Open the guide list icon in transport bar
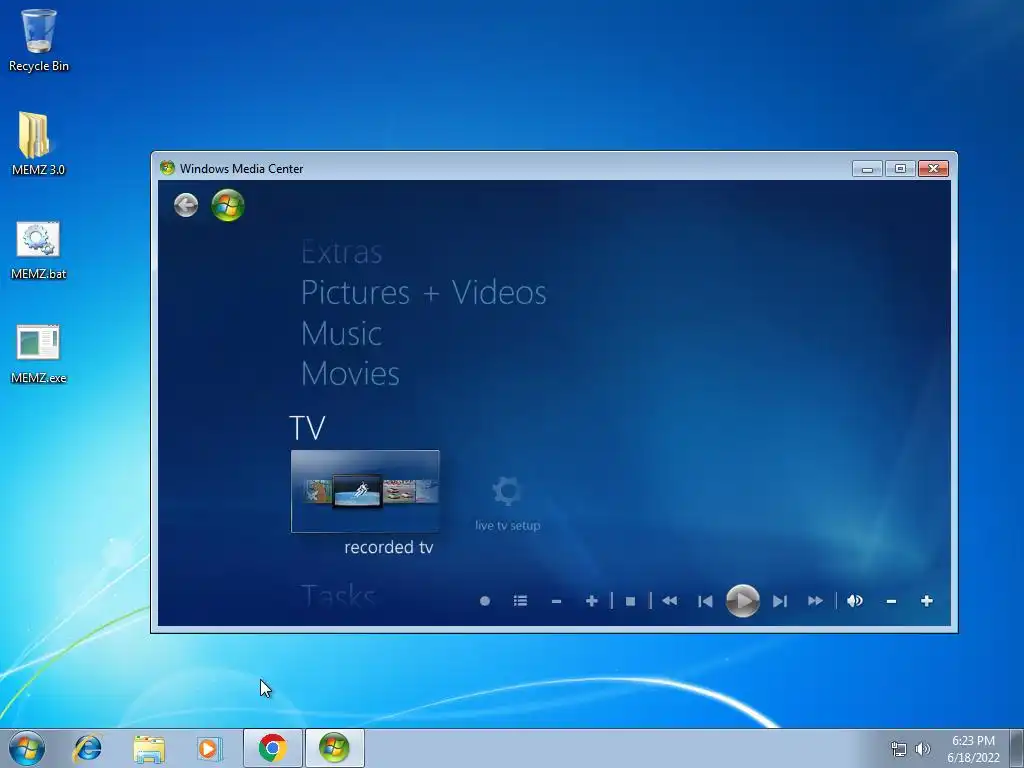 pos(520,601)
